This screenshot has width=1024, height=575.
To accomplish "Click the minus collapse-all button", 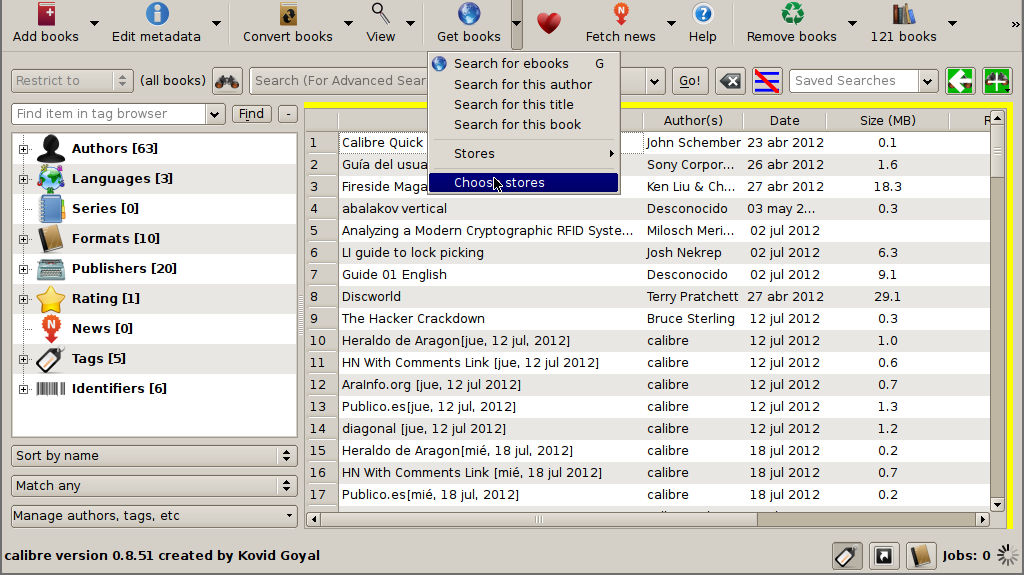I will click(x=288, y=114).
